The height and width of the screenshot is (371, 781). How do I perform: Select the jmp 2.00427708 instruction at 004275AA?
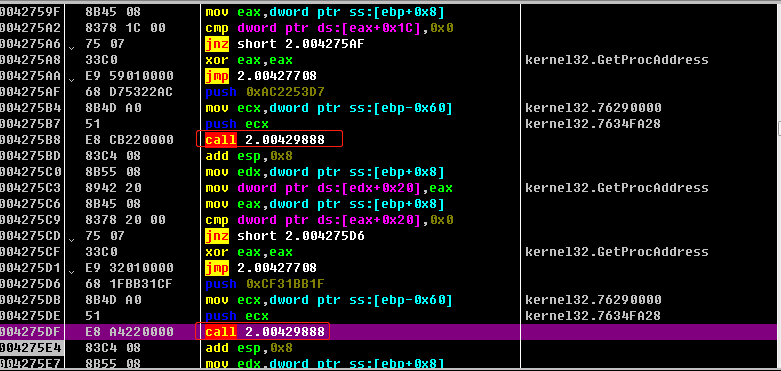click(x=261, y=76)
